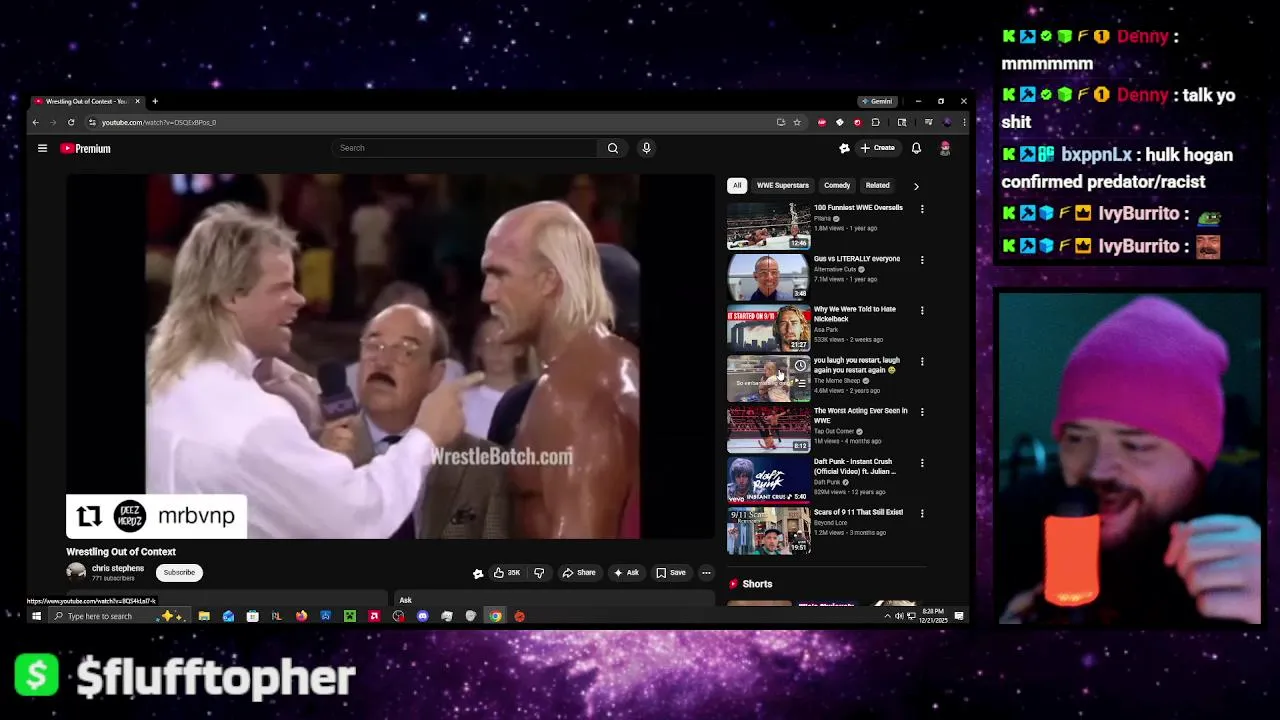The width and height of the screenshot is (1280, 720).
Task: Open options menu for Scars of 9 11 video
Action: pos(922,514)
